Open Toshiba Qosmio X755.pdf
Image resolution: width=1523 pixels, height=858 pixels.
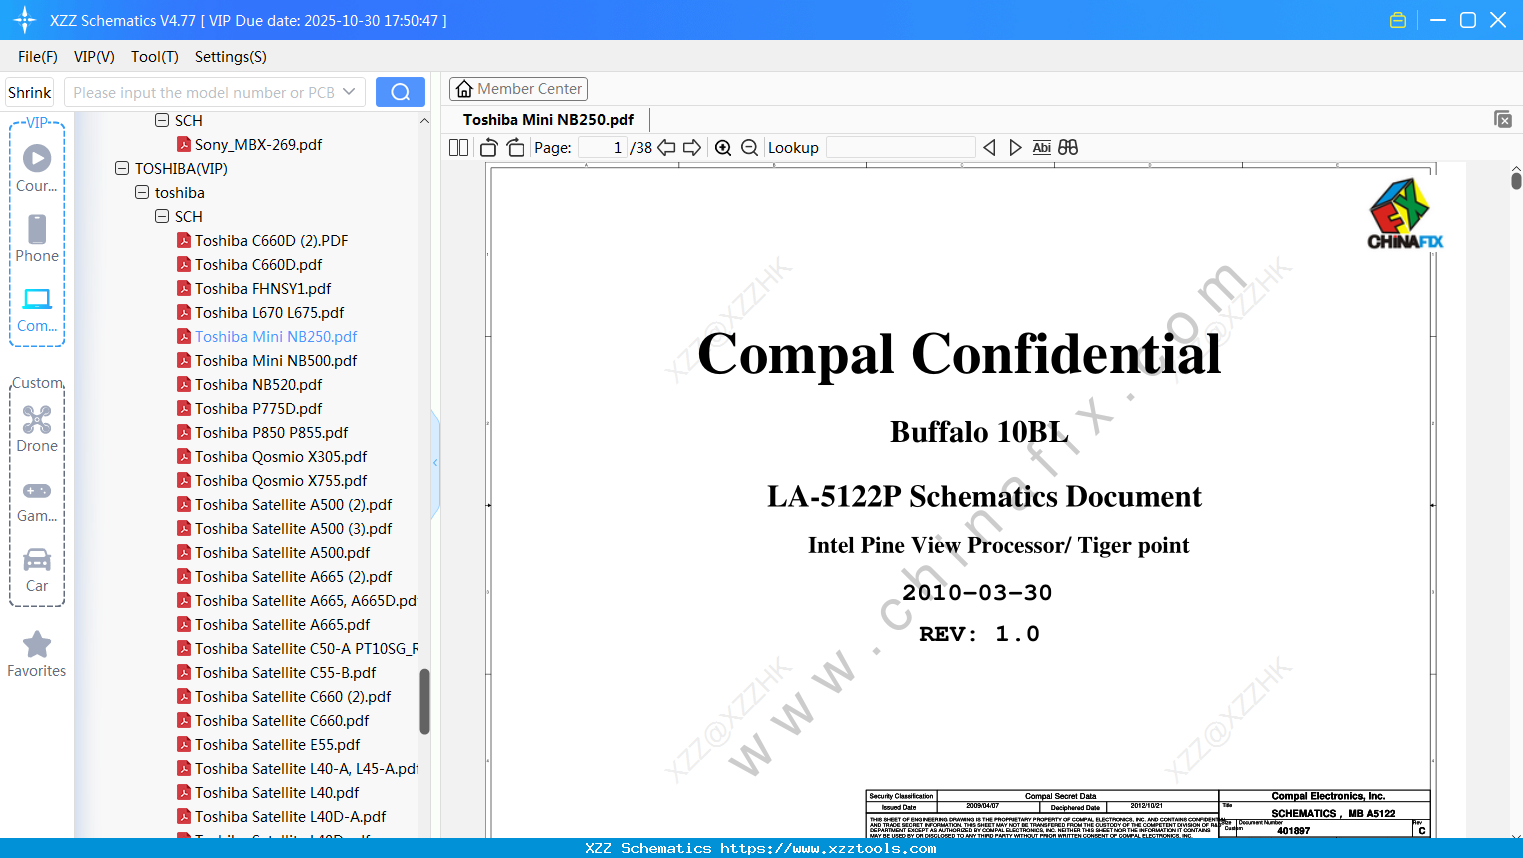281,481
